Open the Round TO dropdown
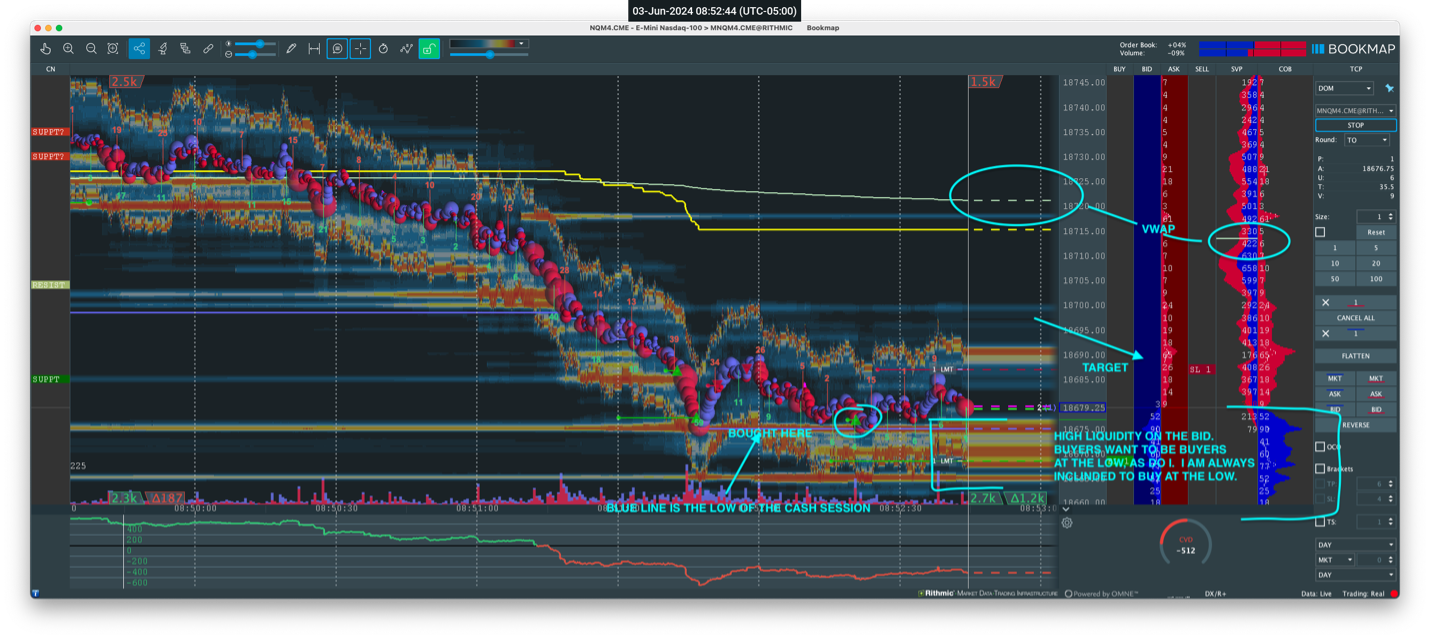 pyautogui.click(x=1366, y=140)
